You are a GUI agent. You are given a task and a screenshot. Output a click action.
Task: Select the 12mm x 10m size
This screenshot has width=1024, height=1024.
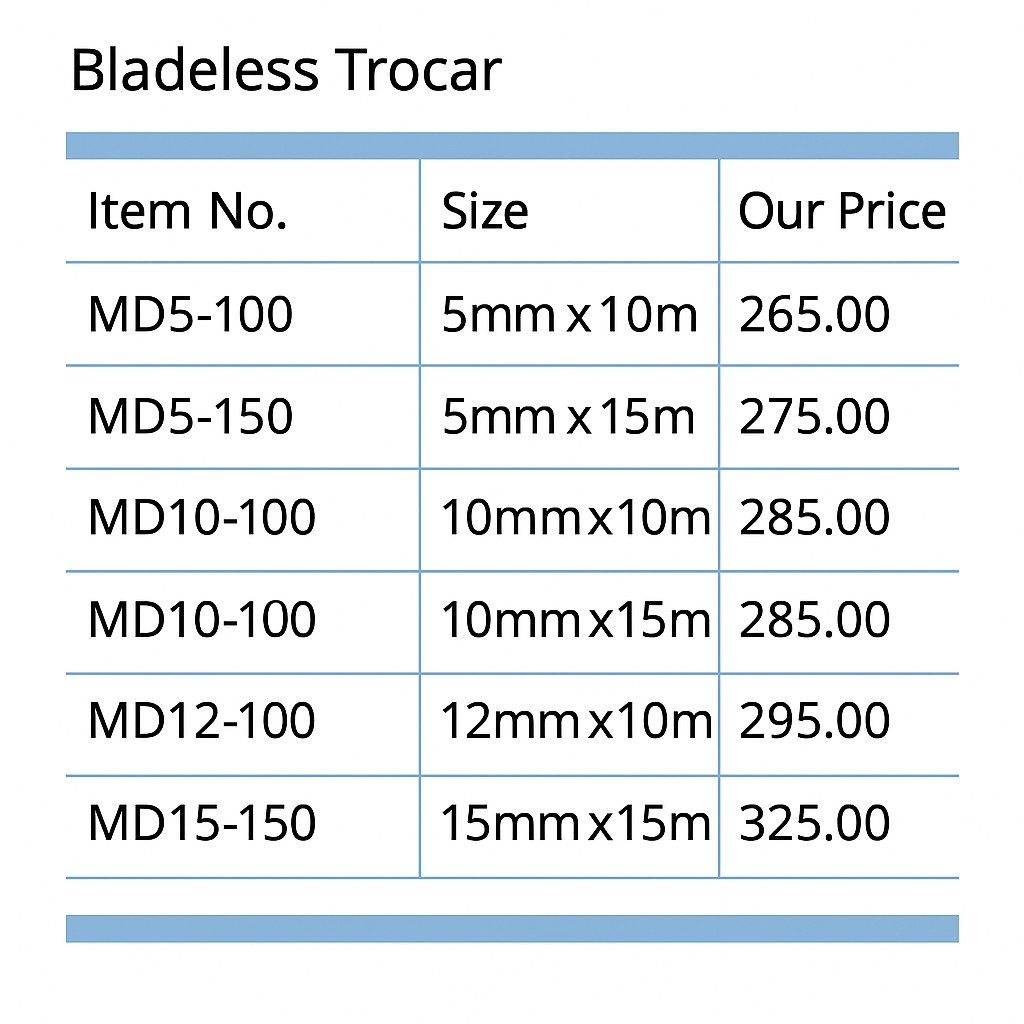coord(575,722)
